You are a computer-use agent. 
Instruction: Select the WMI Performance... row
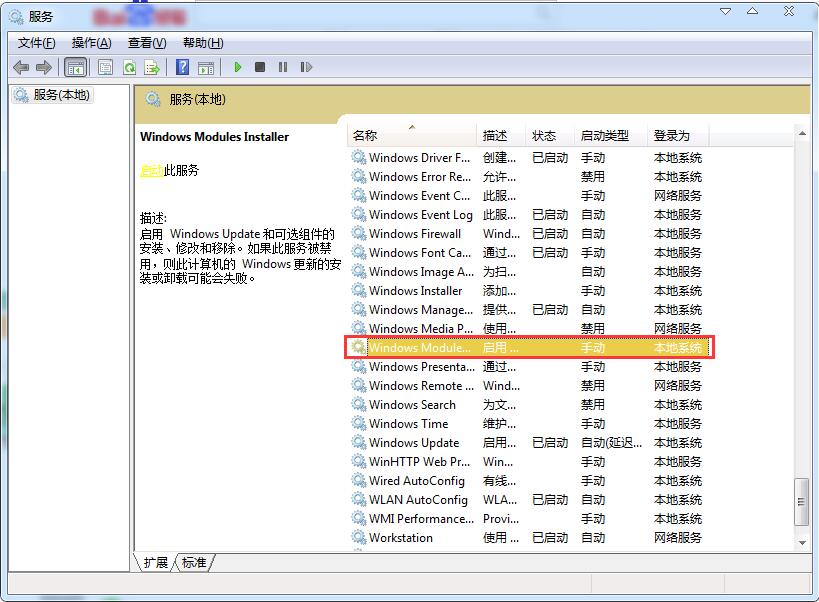[x=529, y=518]
